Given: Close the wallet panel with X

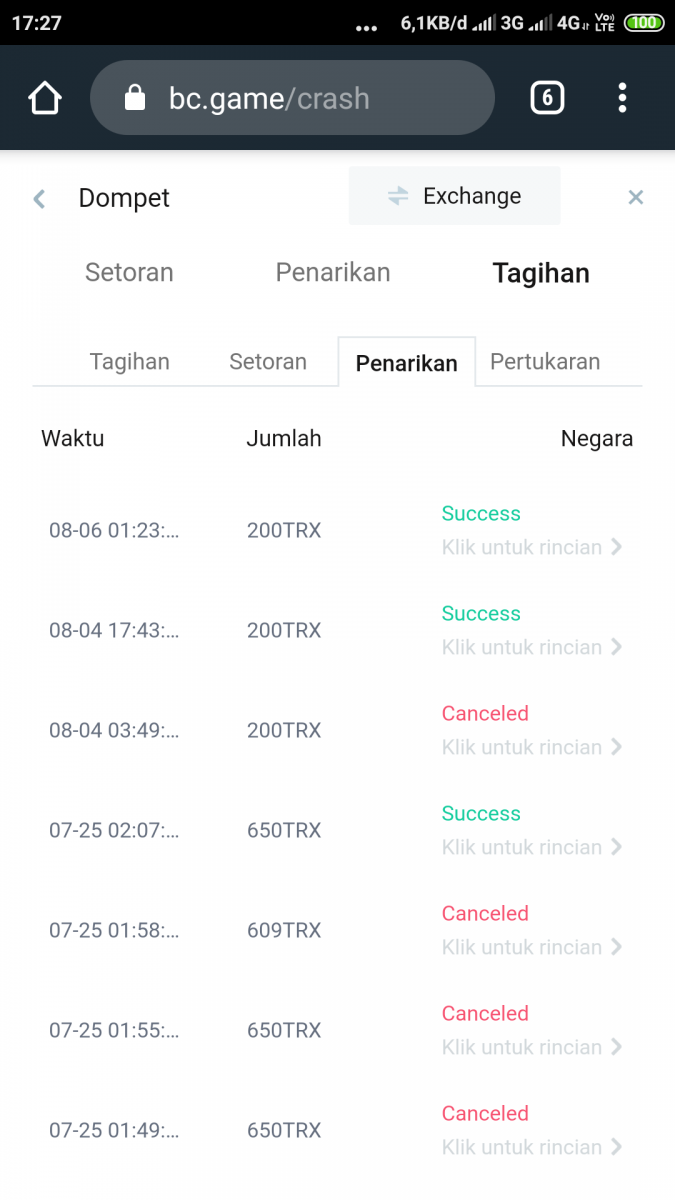Looking at the screenshot, I should click(x=635, y=198).
